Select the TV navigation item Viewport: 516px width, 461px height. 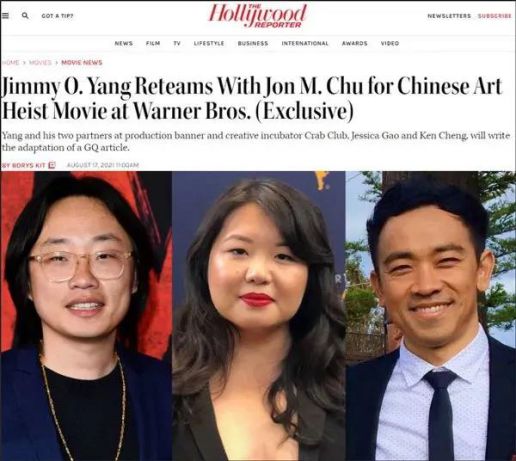[177, 43]
